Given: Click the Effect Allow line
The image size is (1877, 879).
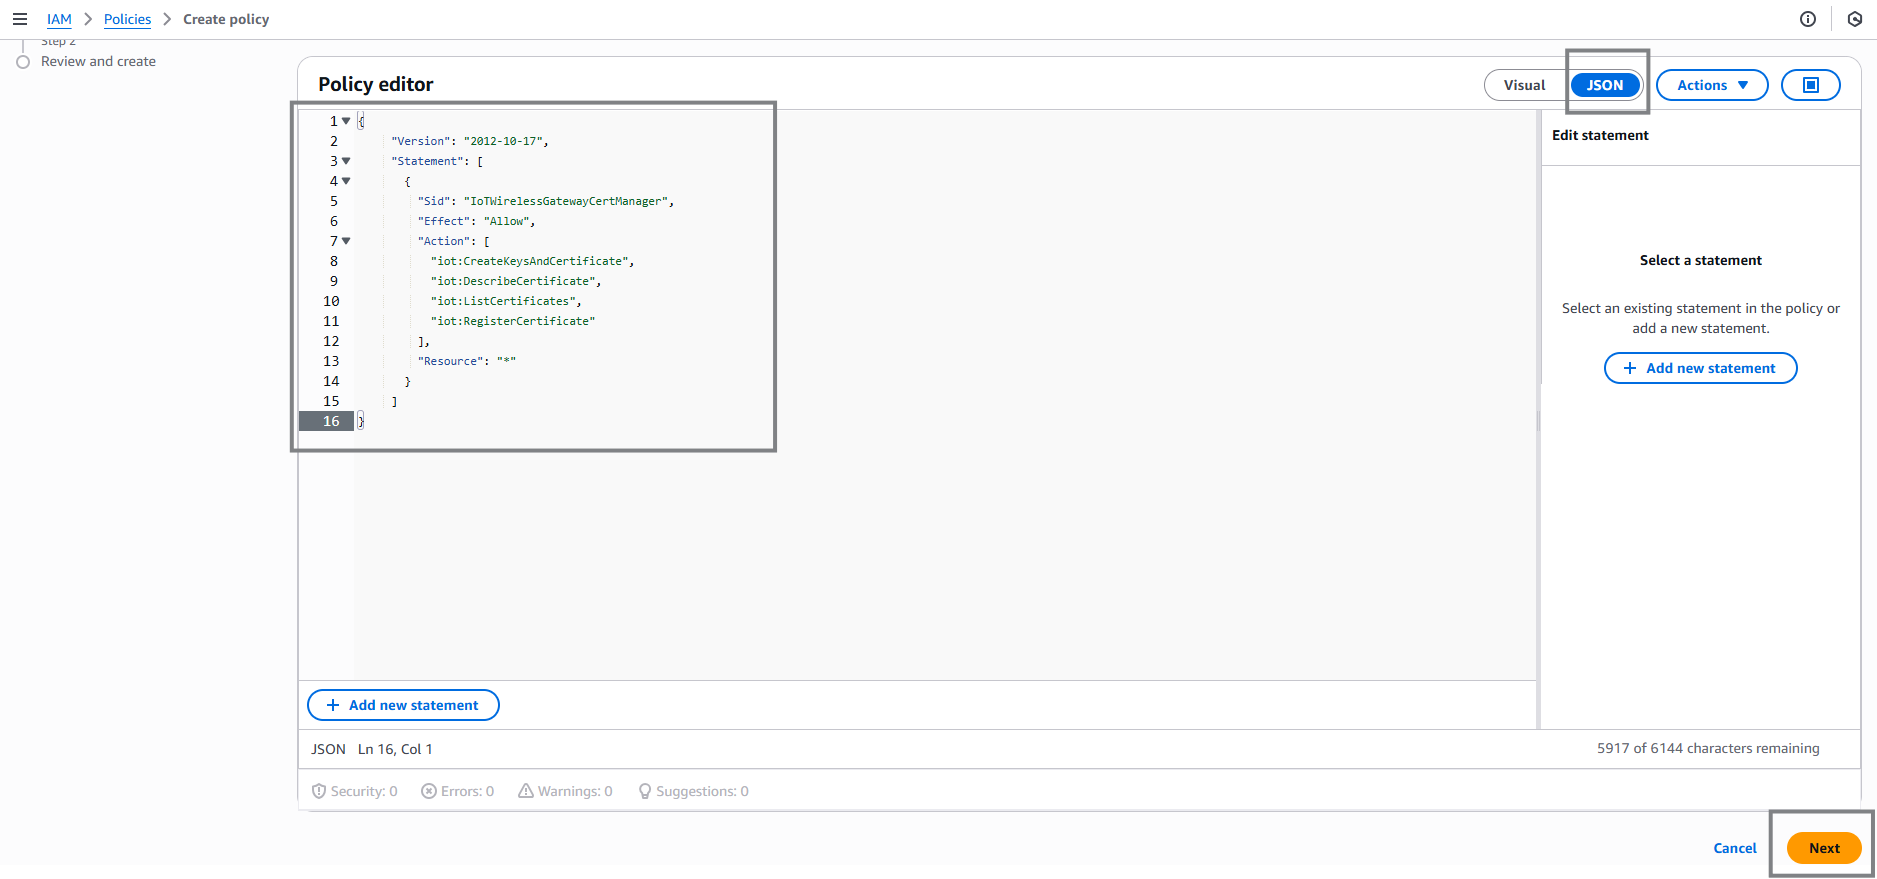Looking at the screenshot, I should pos(477,221).
